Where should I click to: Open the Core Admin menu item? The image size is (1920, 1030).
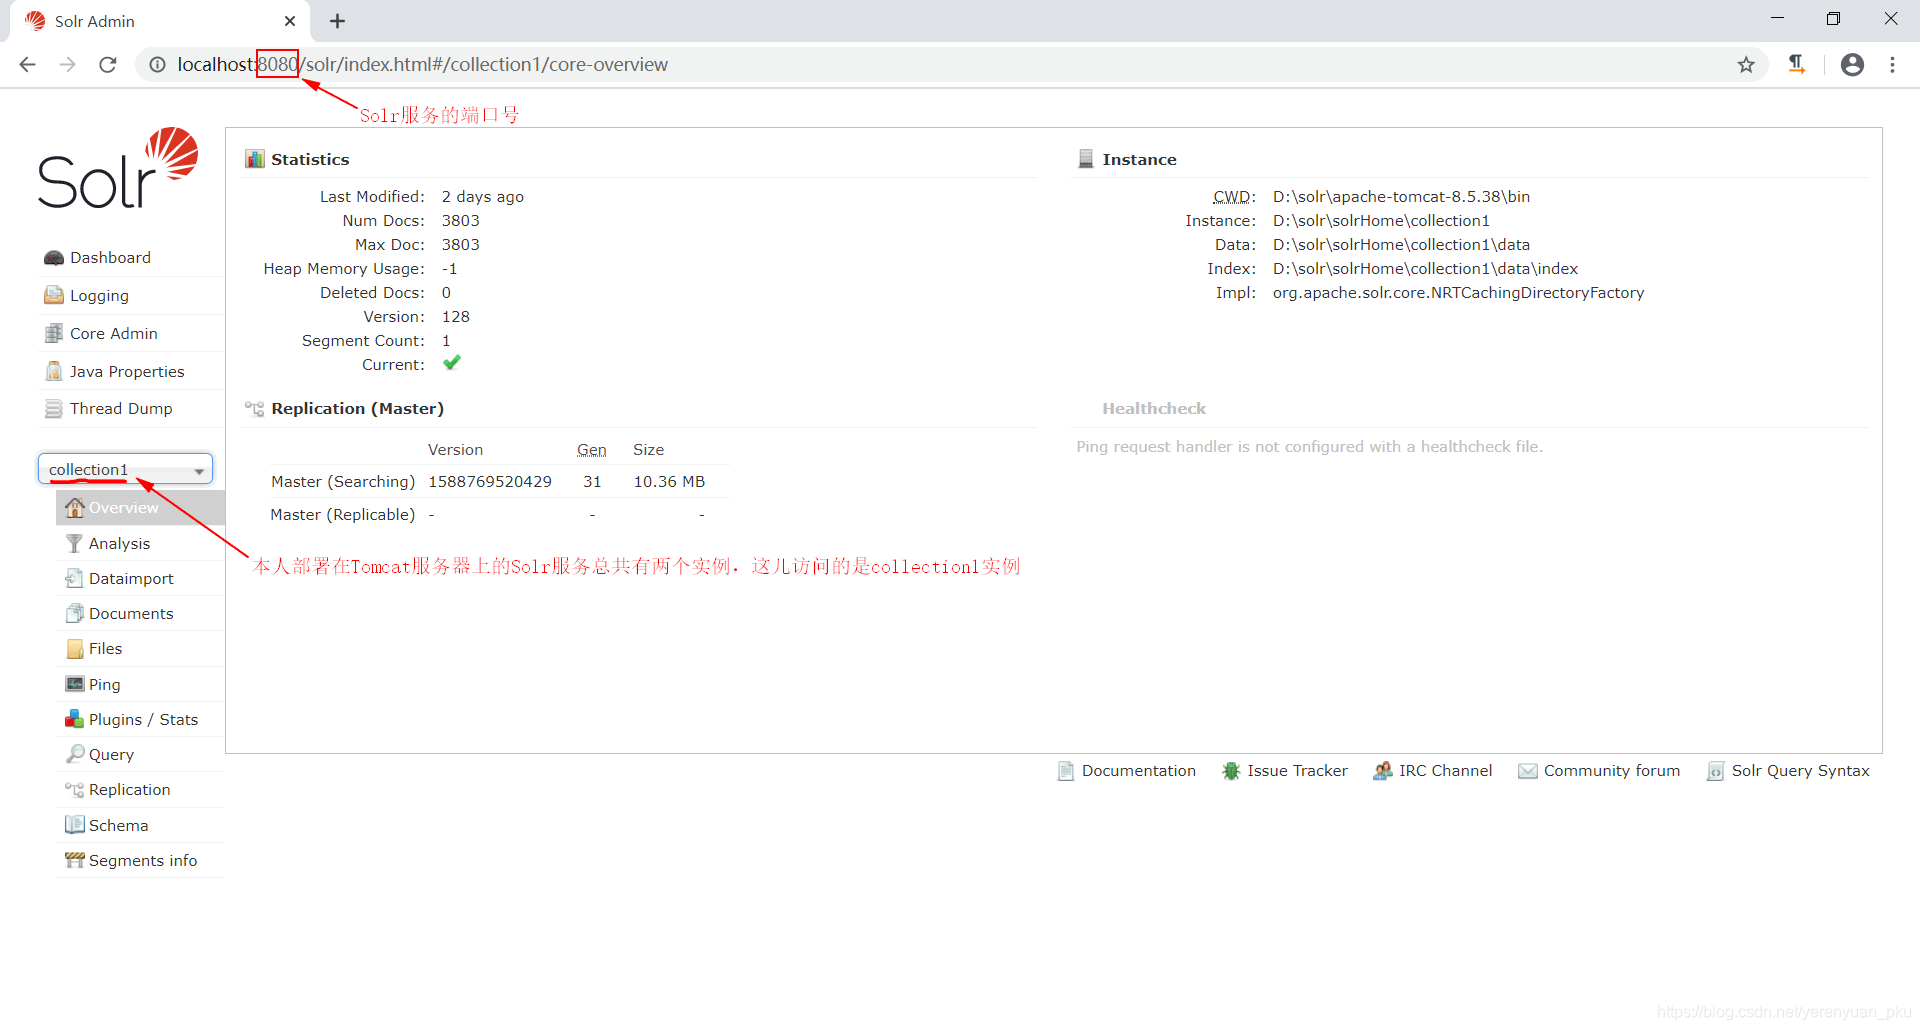tap(113, 334)
